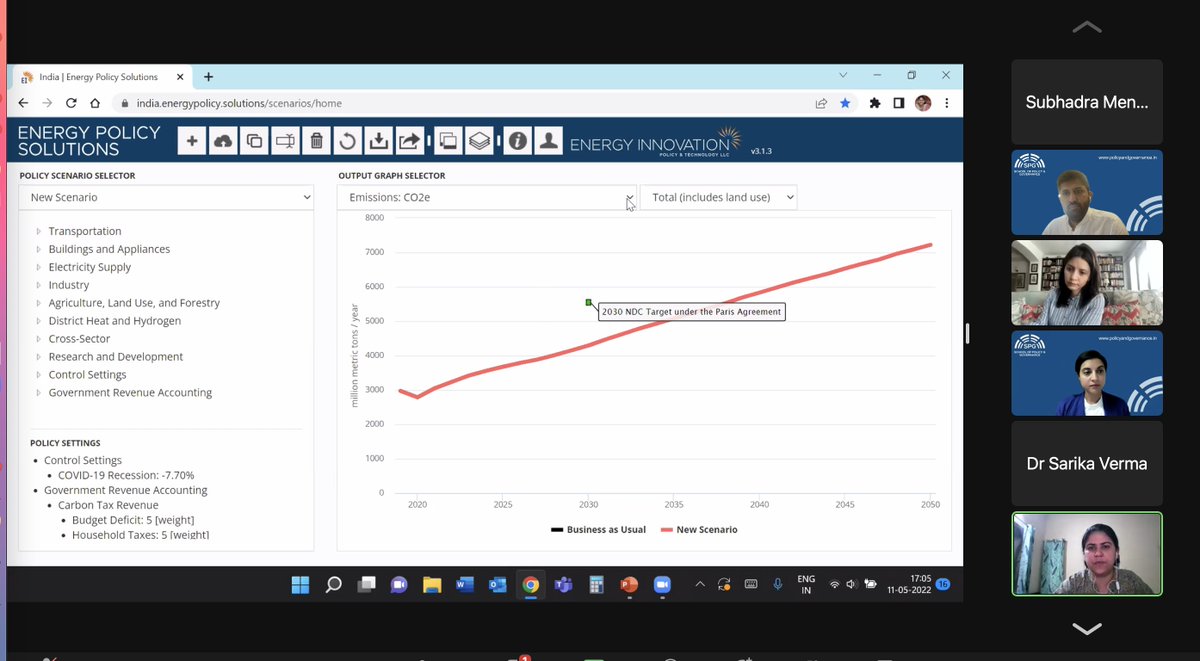Open the info icon in toolbar
Screen dimensions: 1200x661
tap(517, 141)
